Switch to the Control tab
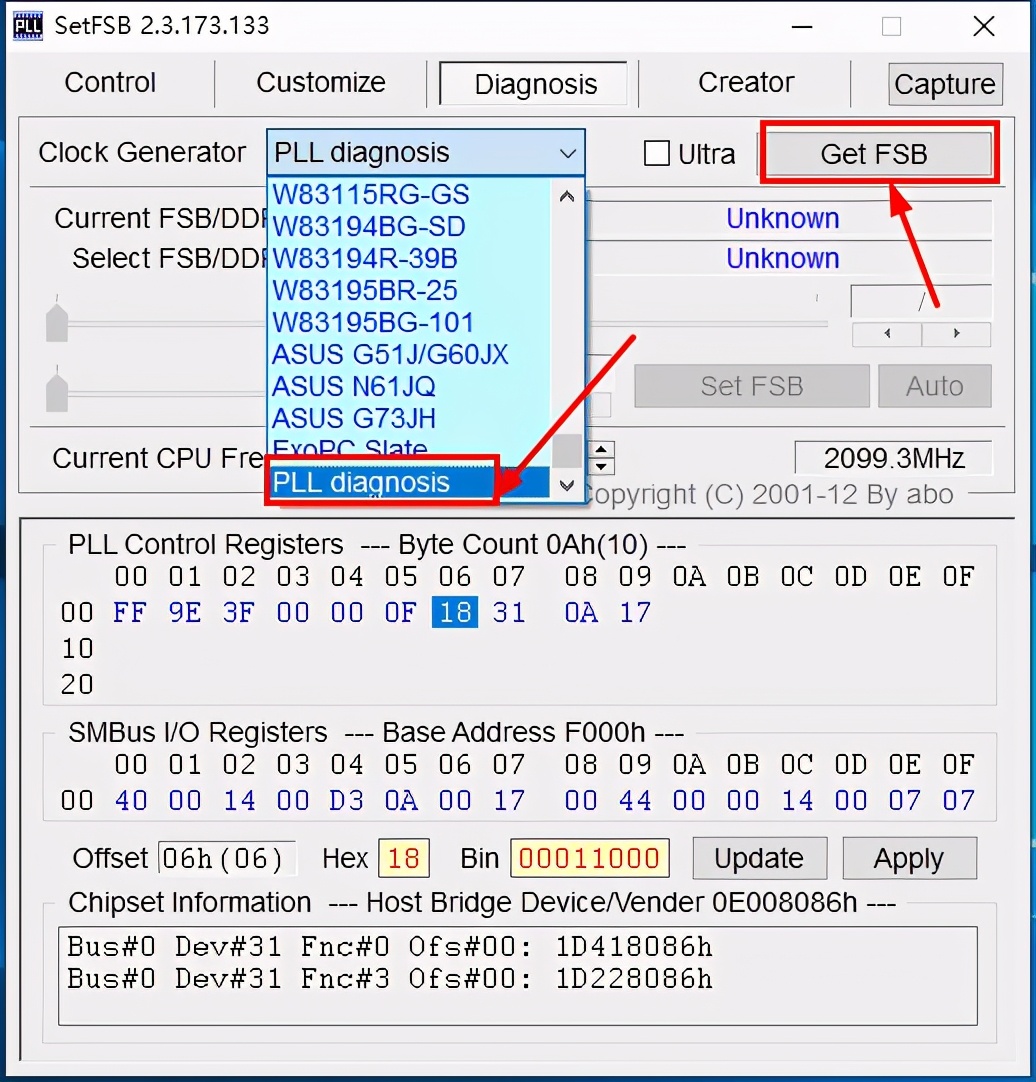This screenshot has height=1082, width=1036. tap(109, 83)
